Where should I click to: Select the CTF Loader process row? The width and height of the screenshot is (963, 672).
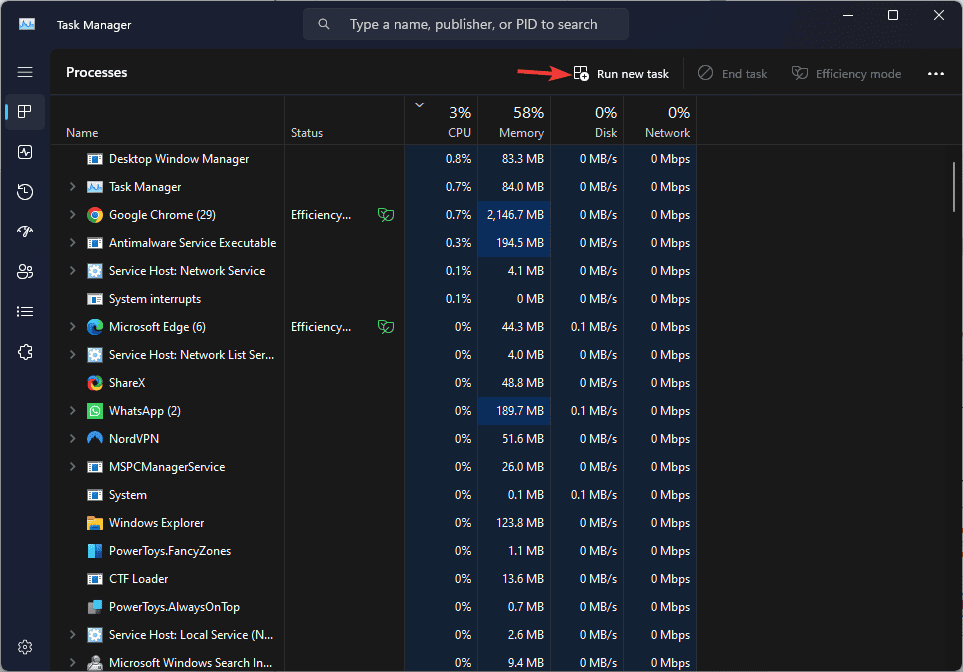point(373,579)
